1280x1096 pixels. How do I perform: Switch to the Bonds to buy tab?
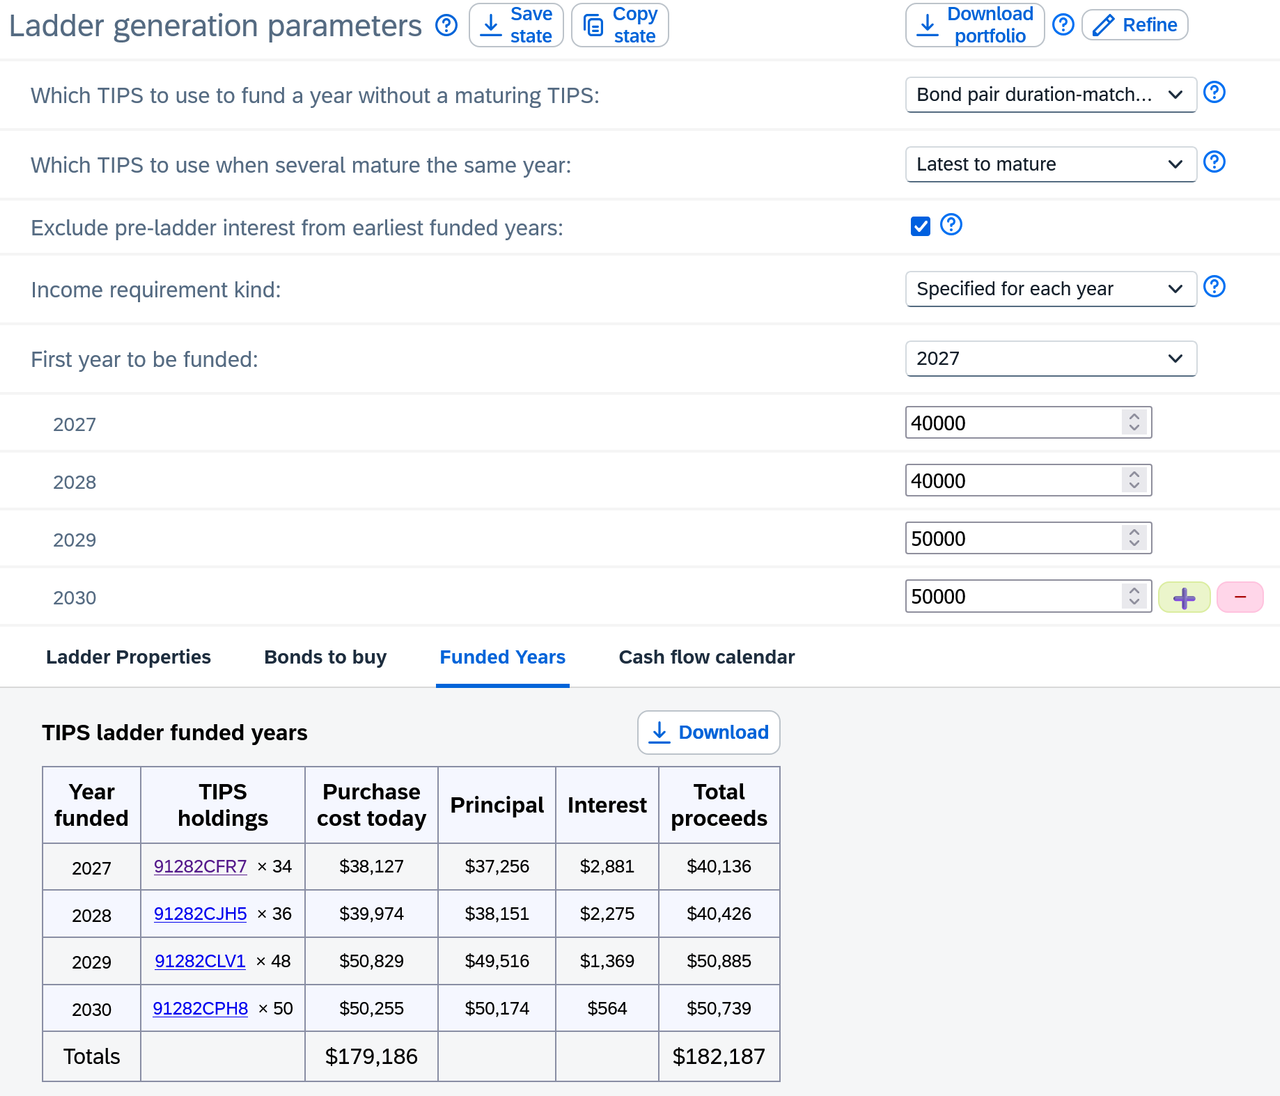coord(325,657)
